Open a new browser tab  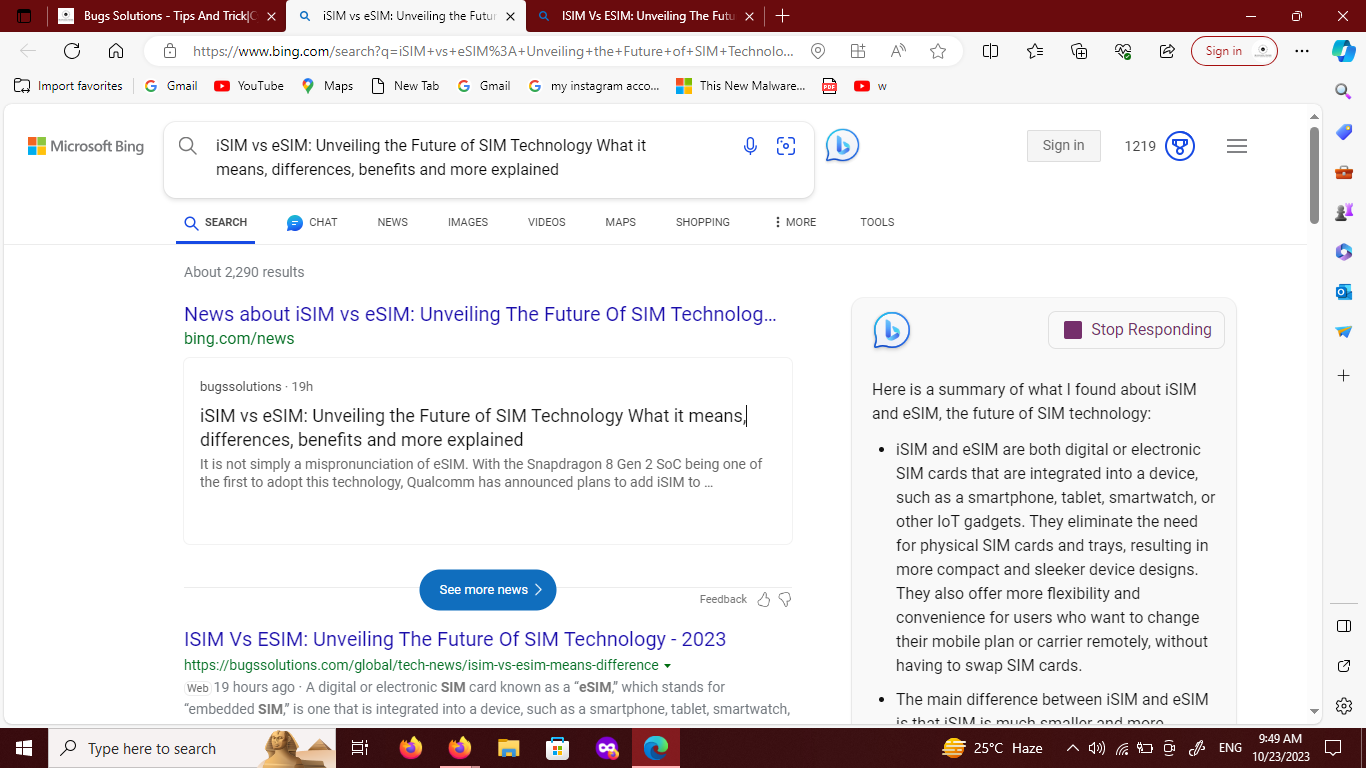pyautogui.click(x=782, y=16)
